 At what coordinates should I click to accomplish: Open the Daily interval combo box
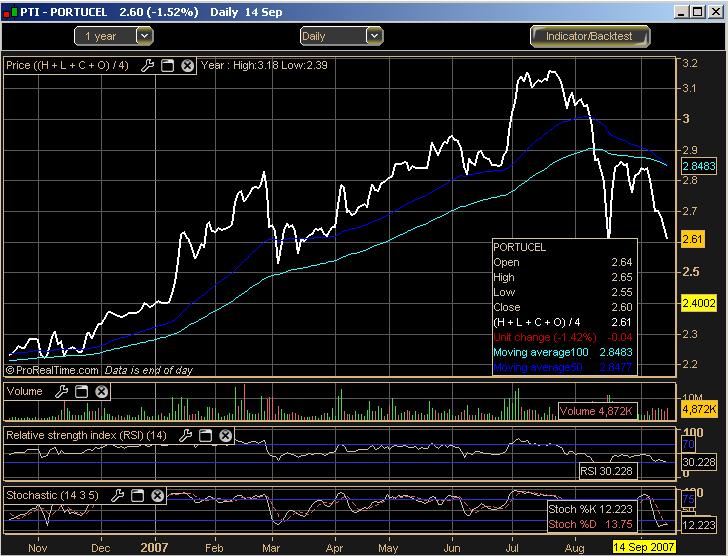pos(342,36)
